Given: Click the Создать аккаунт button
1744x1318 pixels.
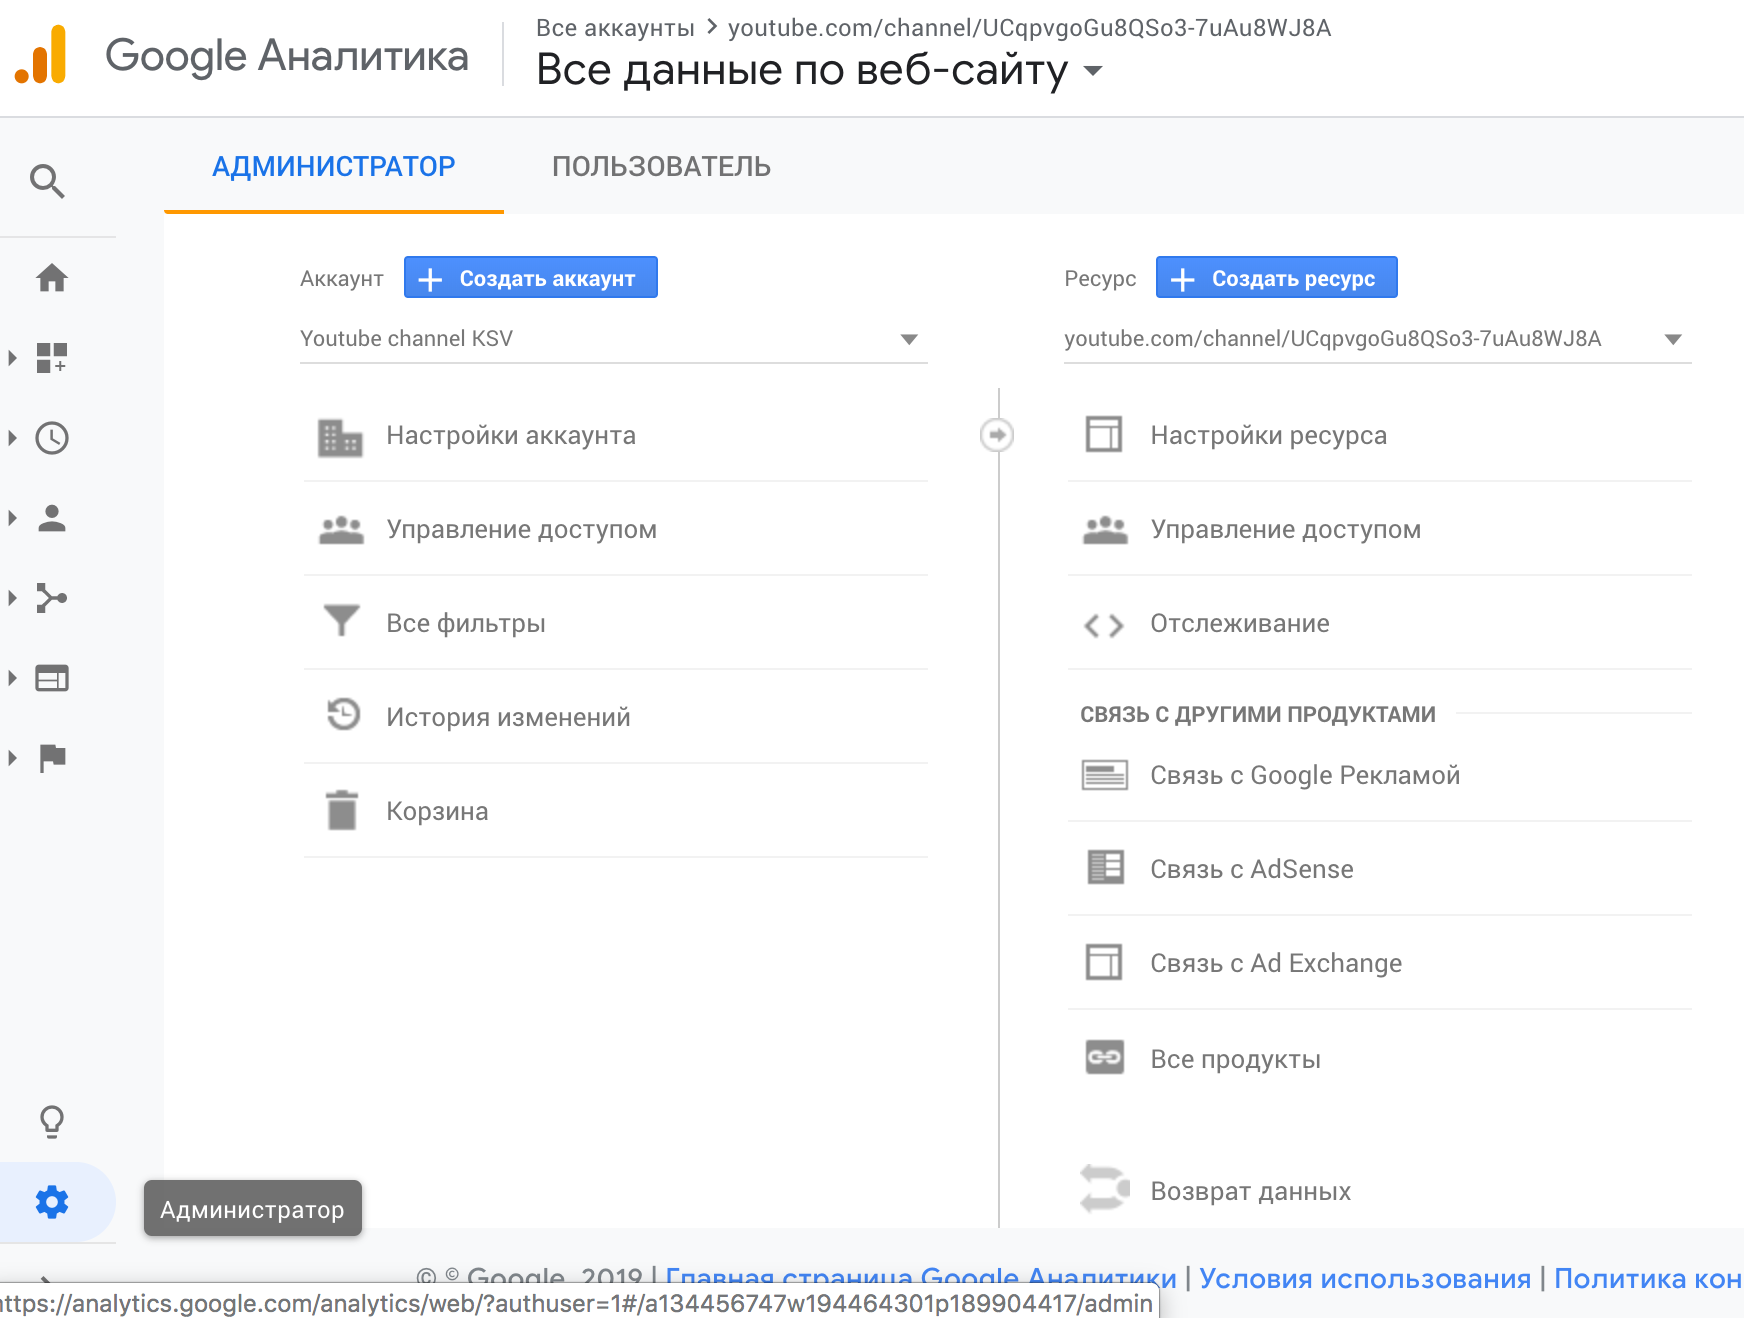Looking at the screenshot, I should 531,278.
